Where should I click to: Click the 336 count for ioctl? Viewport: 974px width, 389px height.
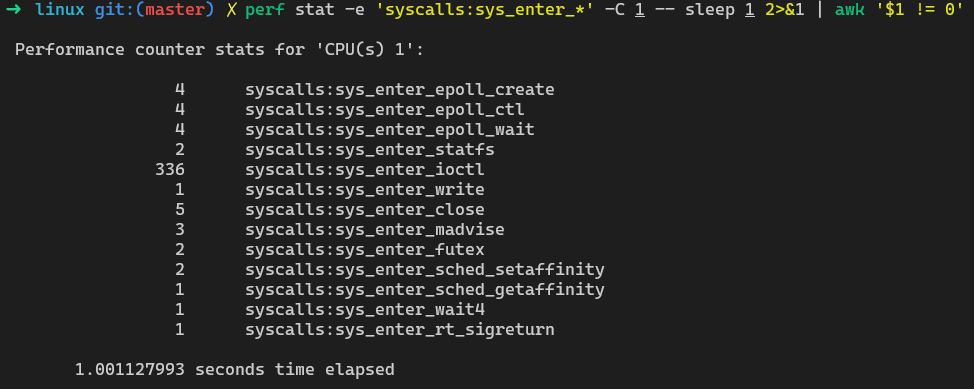170,170
